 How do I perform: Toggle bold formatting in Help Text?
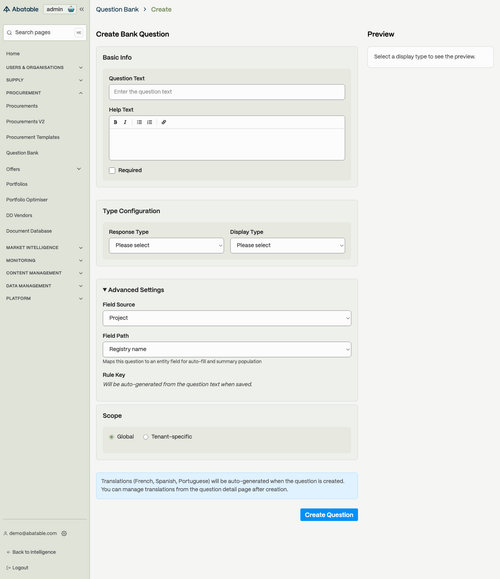pos(116,122)
